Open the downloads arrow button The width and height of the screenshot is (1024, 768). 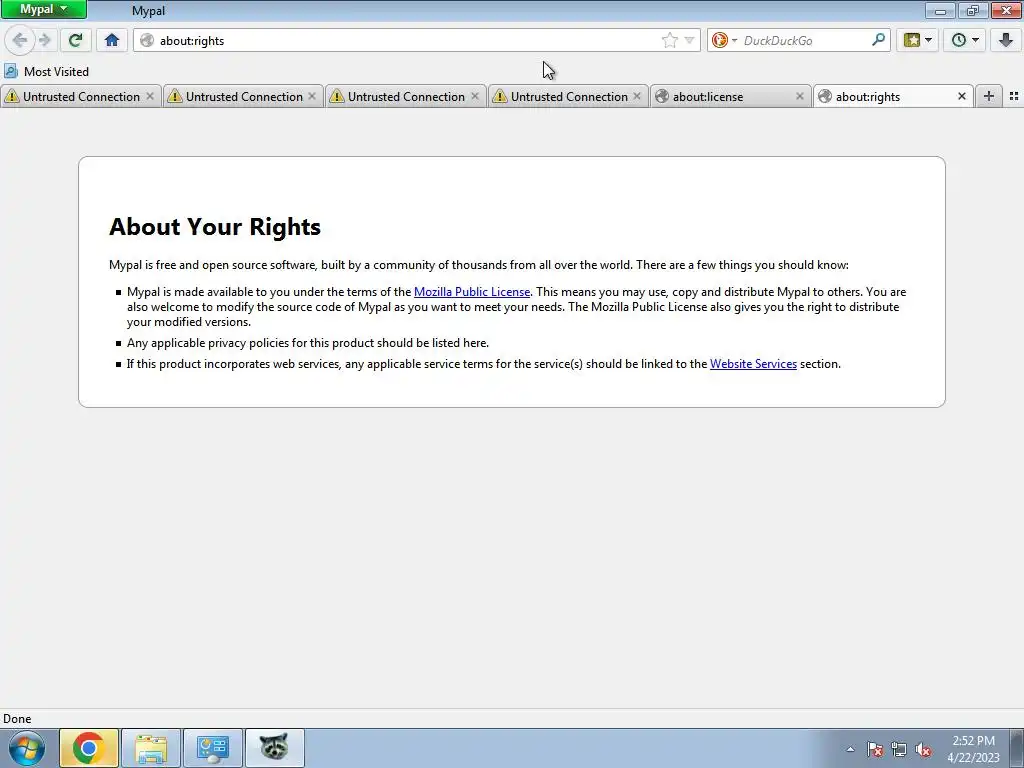pos(1006,40)
